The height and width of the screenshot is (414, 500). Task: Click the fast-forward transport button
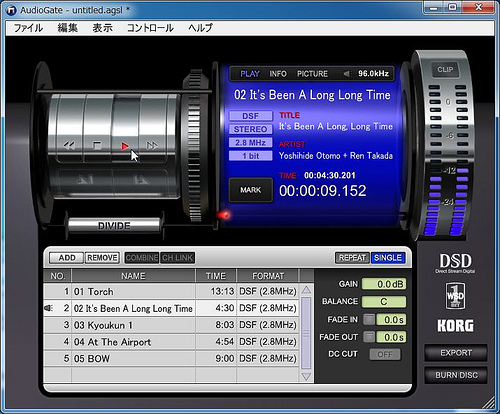pyautogui.click(x=152, y=146)
